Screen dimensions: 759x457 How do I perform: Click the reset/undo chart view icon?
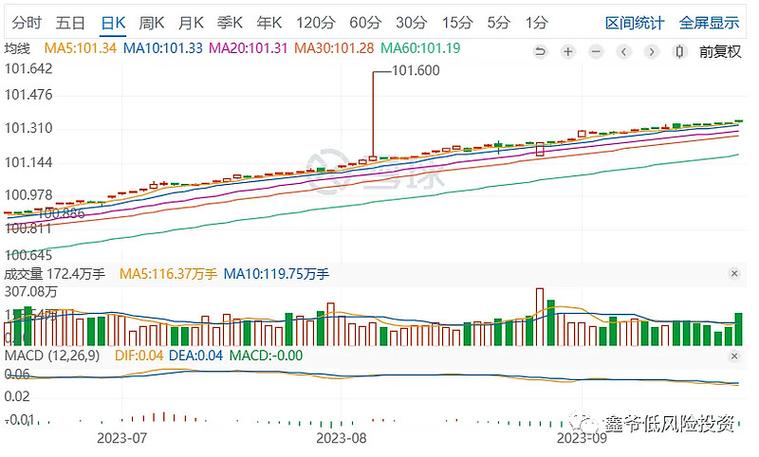[540, 52]
